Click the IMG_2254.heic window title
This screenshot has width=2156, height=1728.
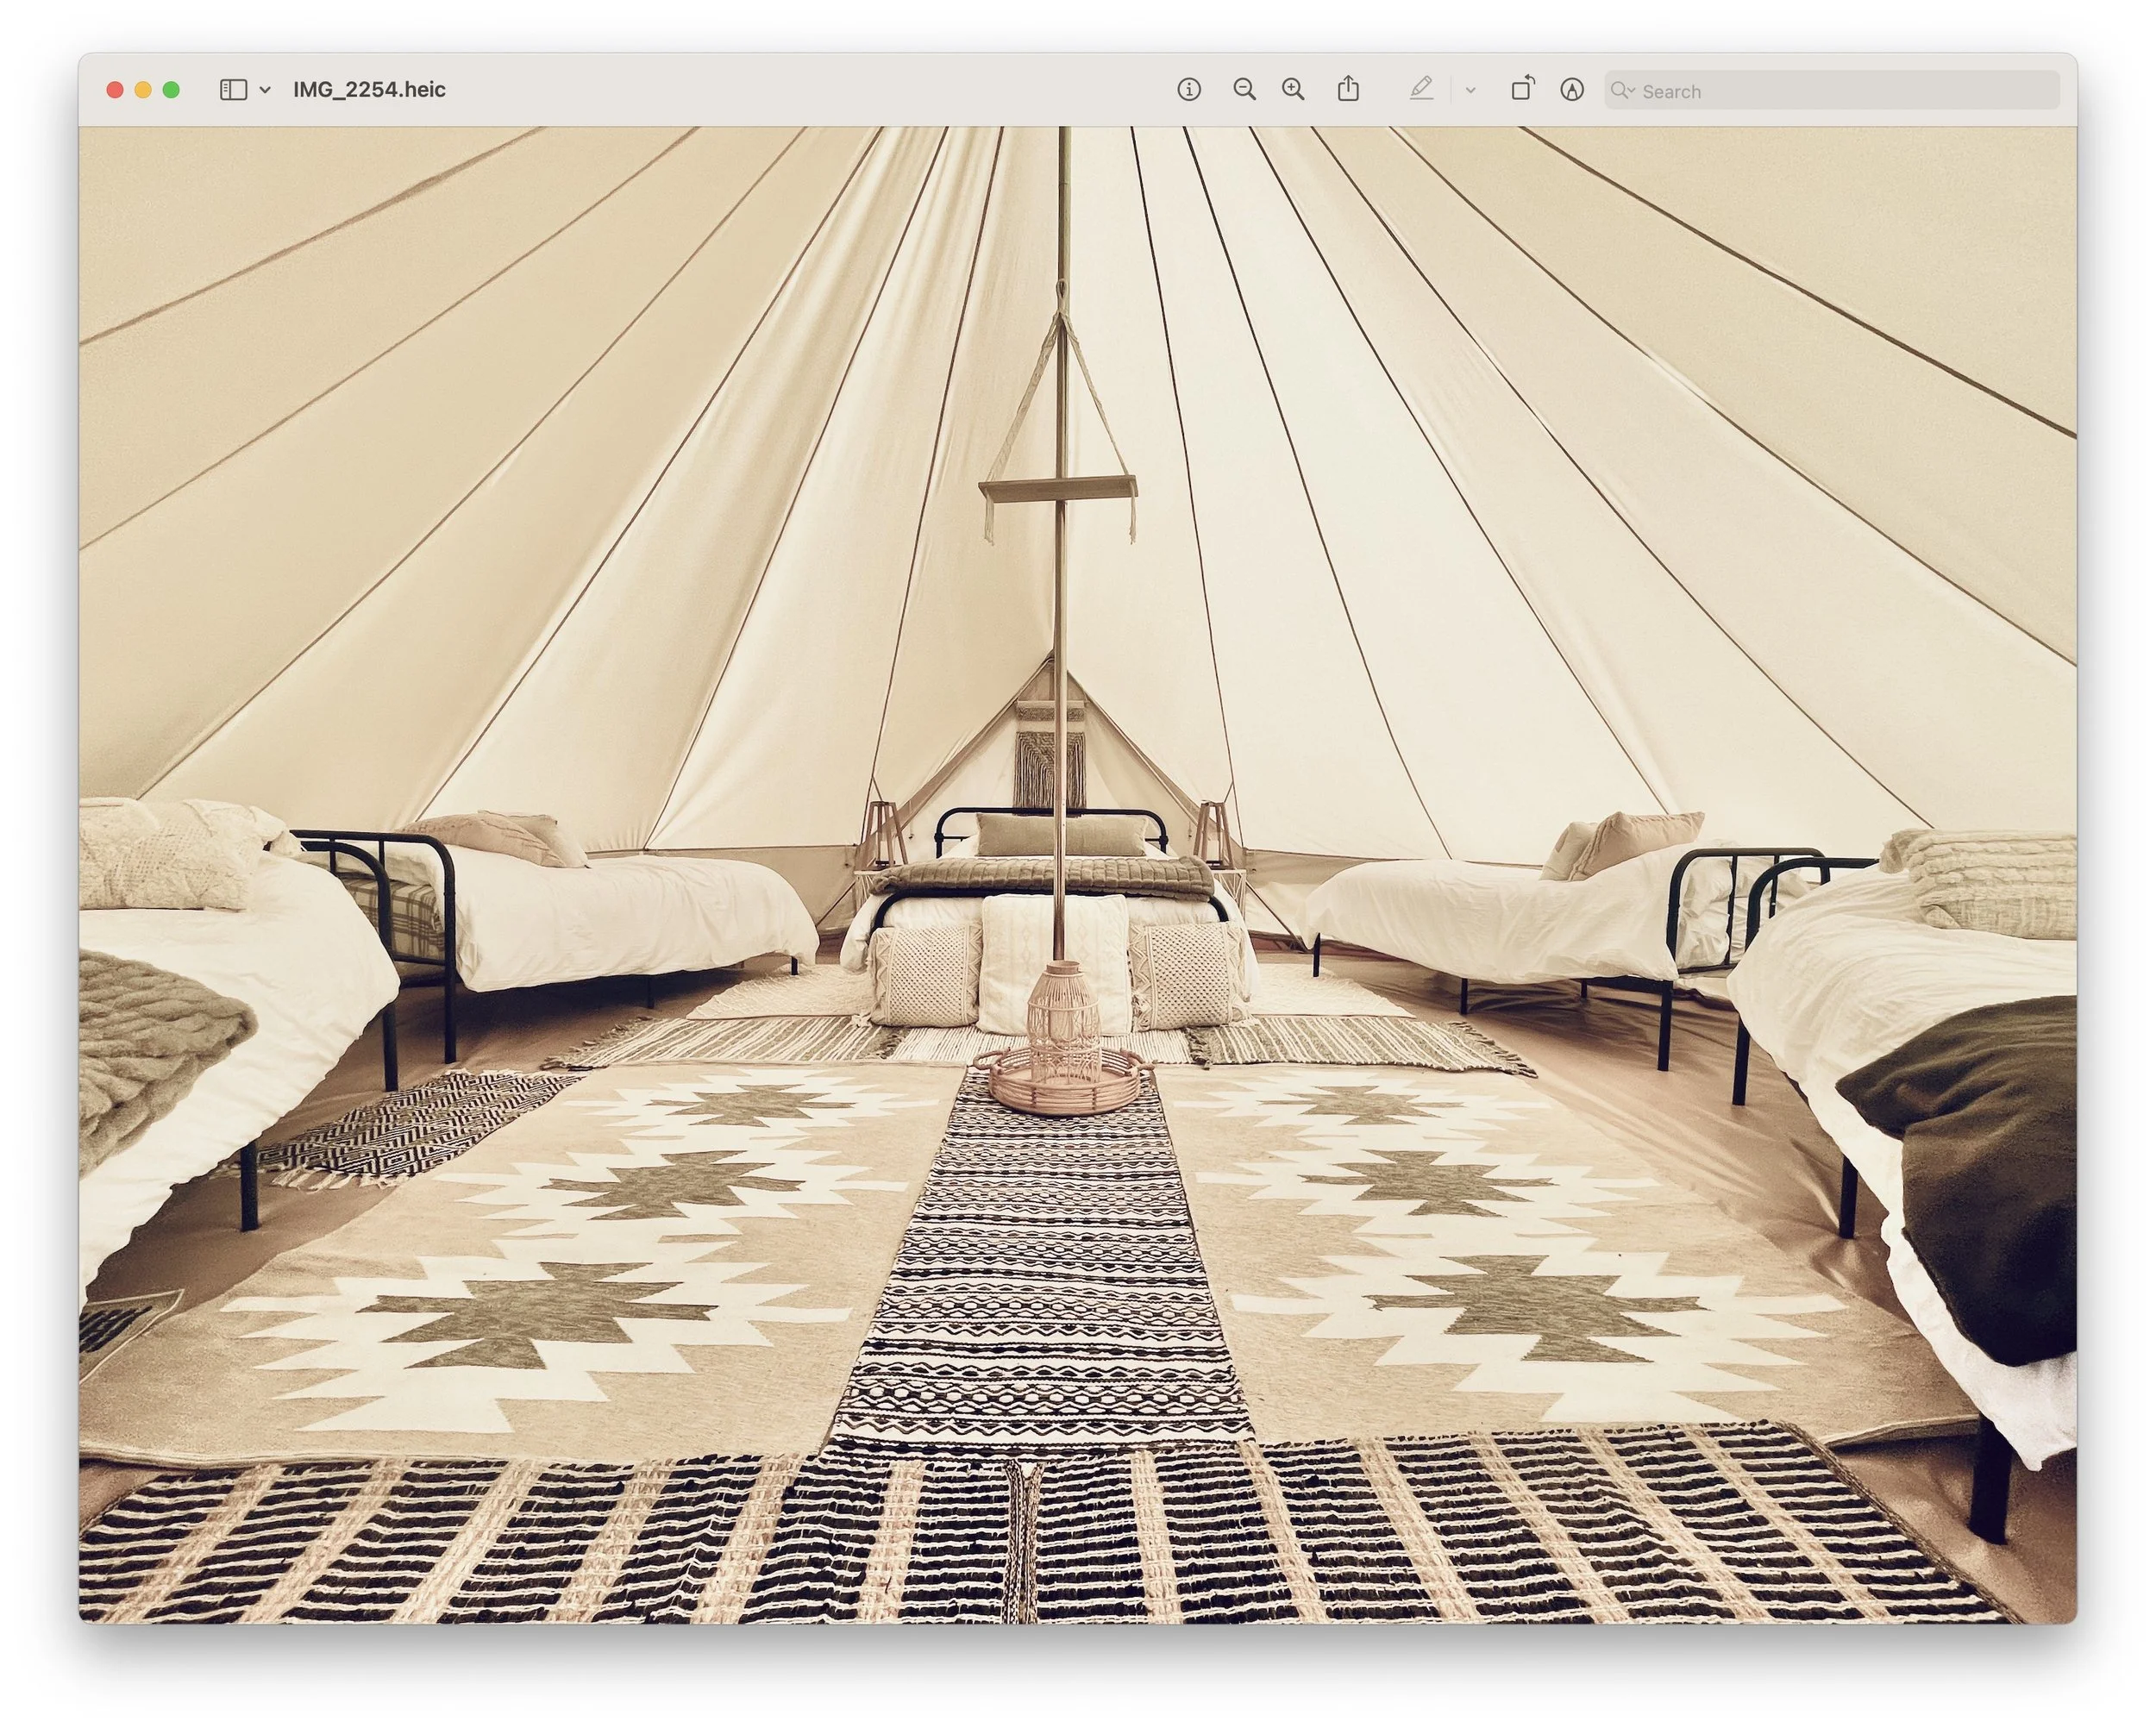point(369,90)
